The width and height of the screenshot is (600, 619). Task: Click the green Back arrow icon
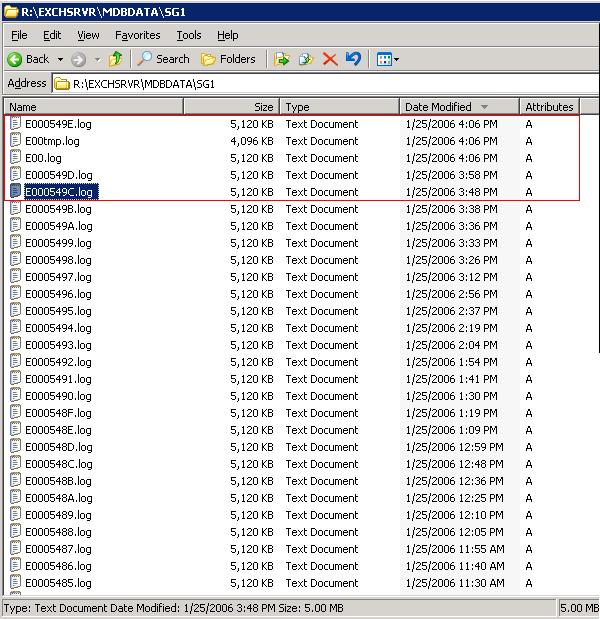(x=15, y=60)
